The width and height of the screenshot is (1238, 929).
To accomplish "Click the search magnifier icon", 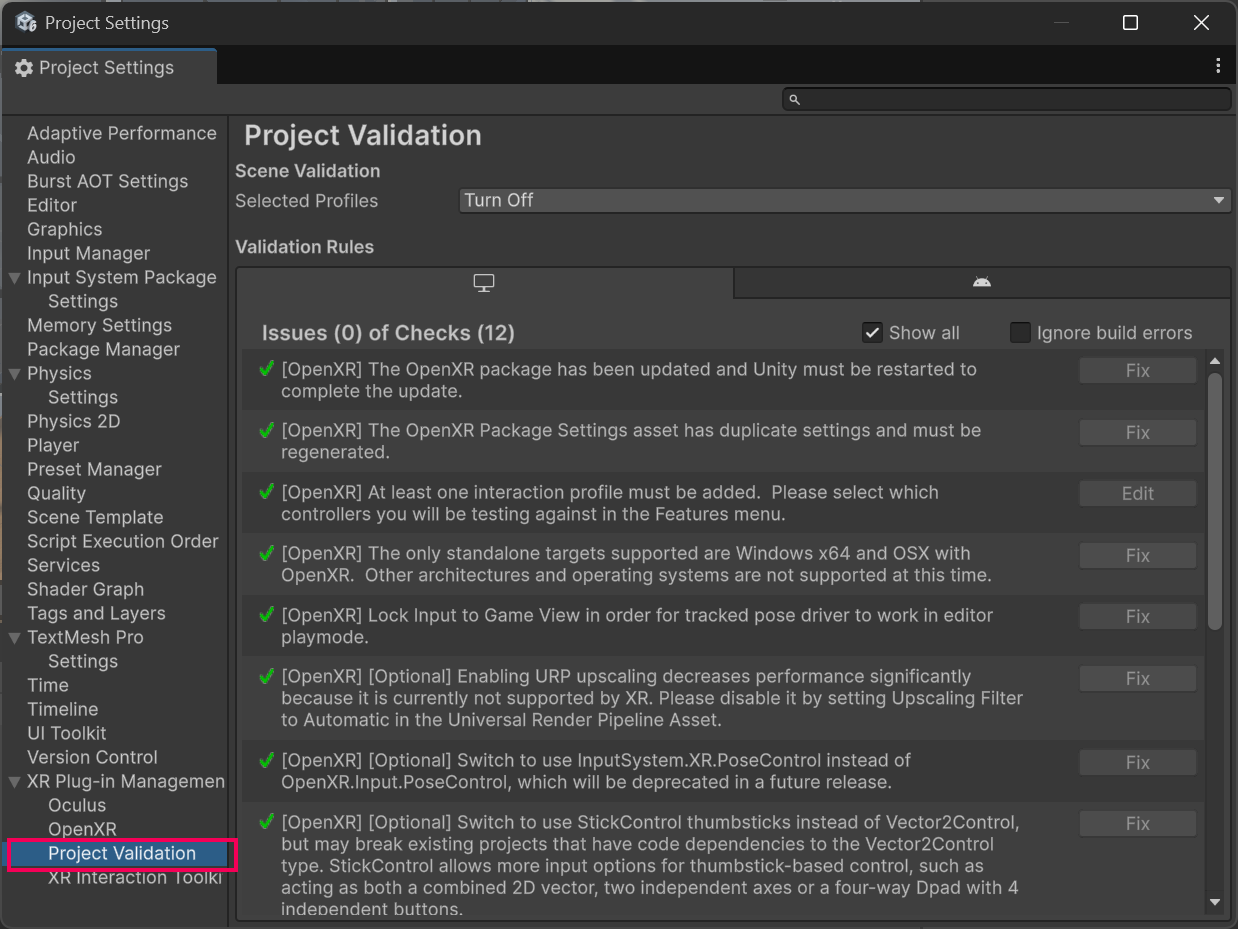I will (795, 99).
